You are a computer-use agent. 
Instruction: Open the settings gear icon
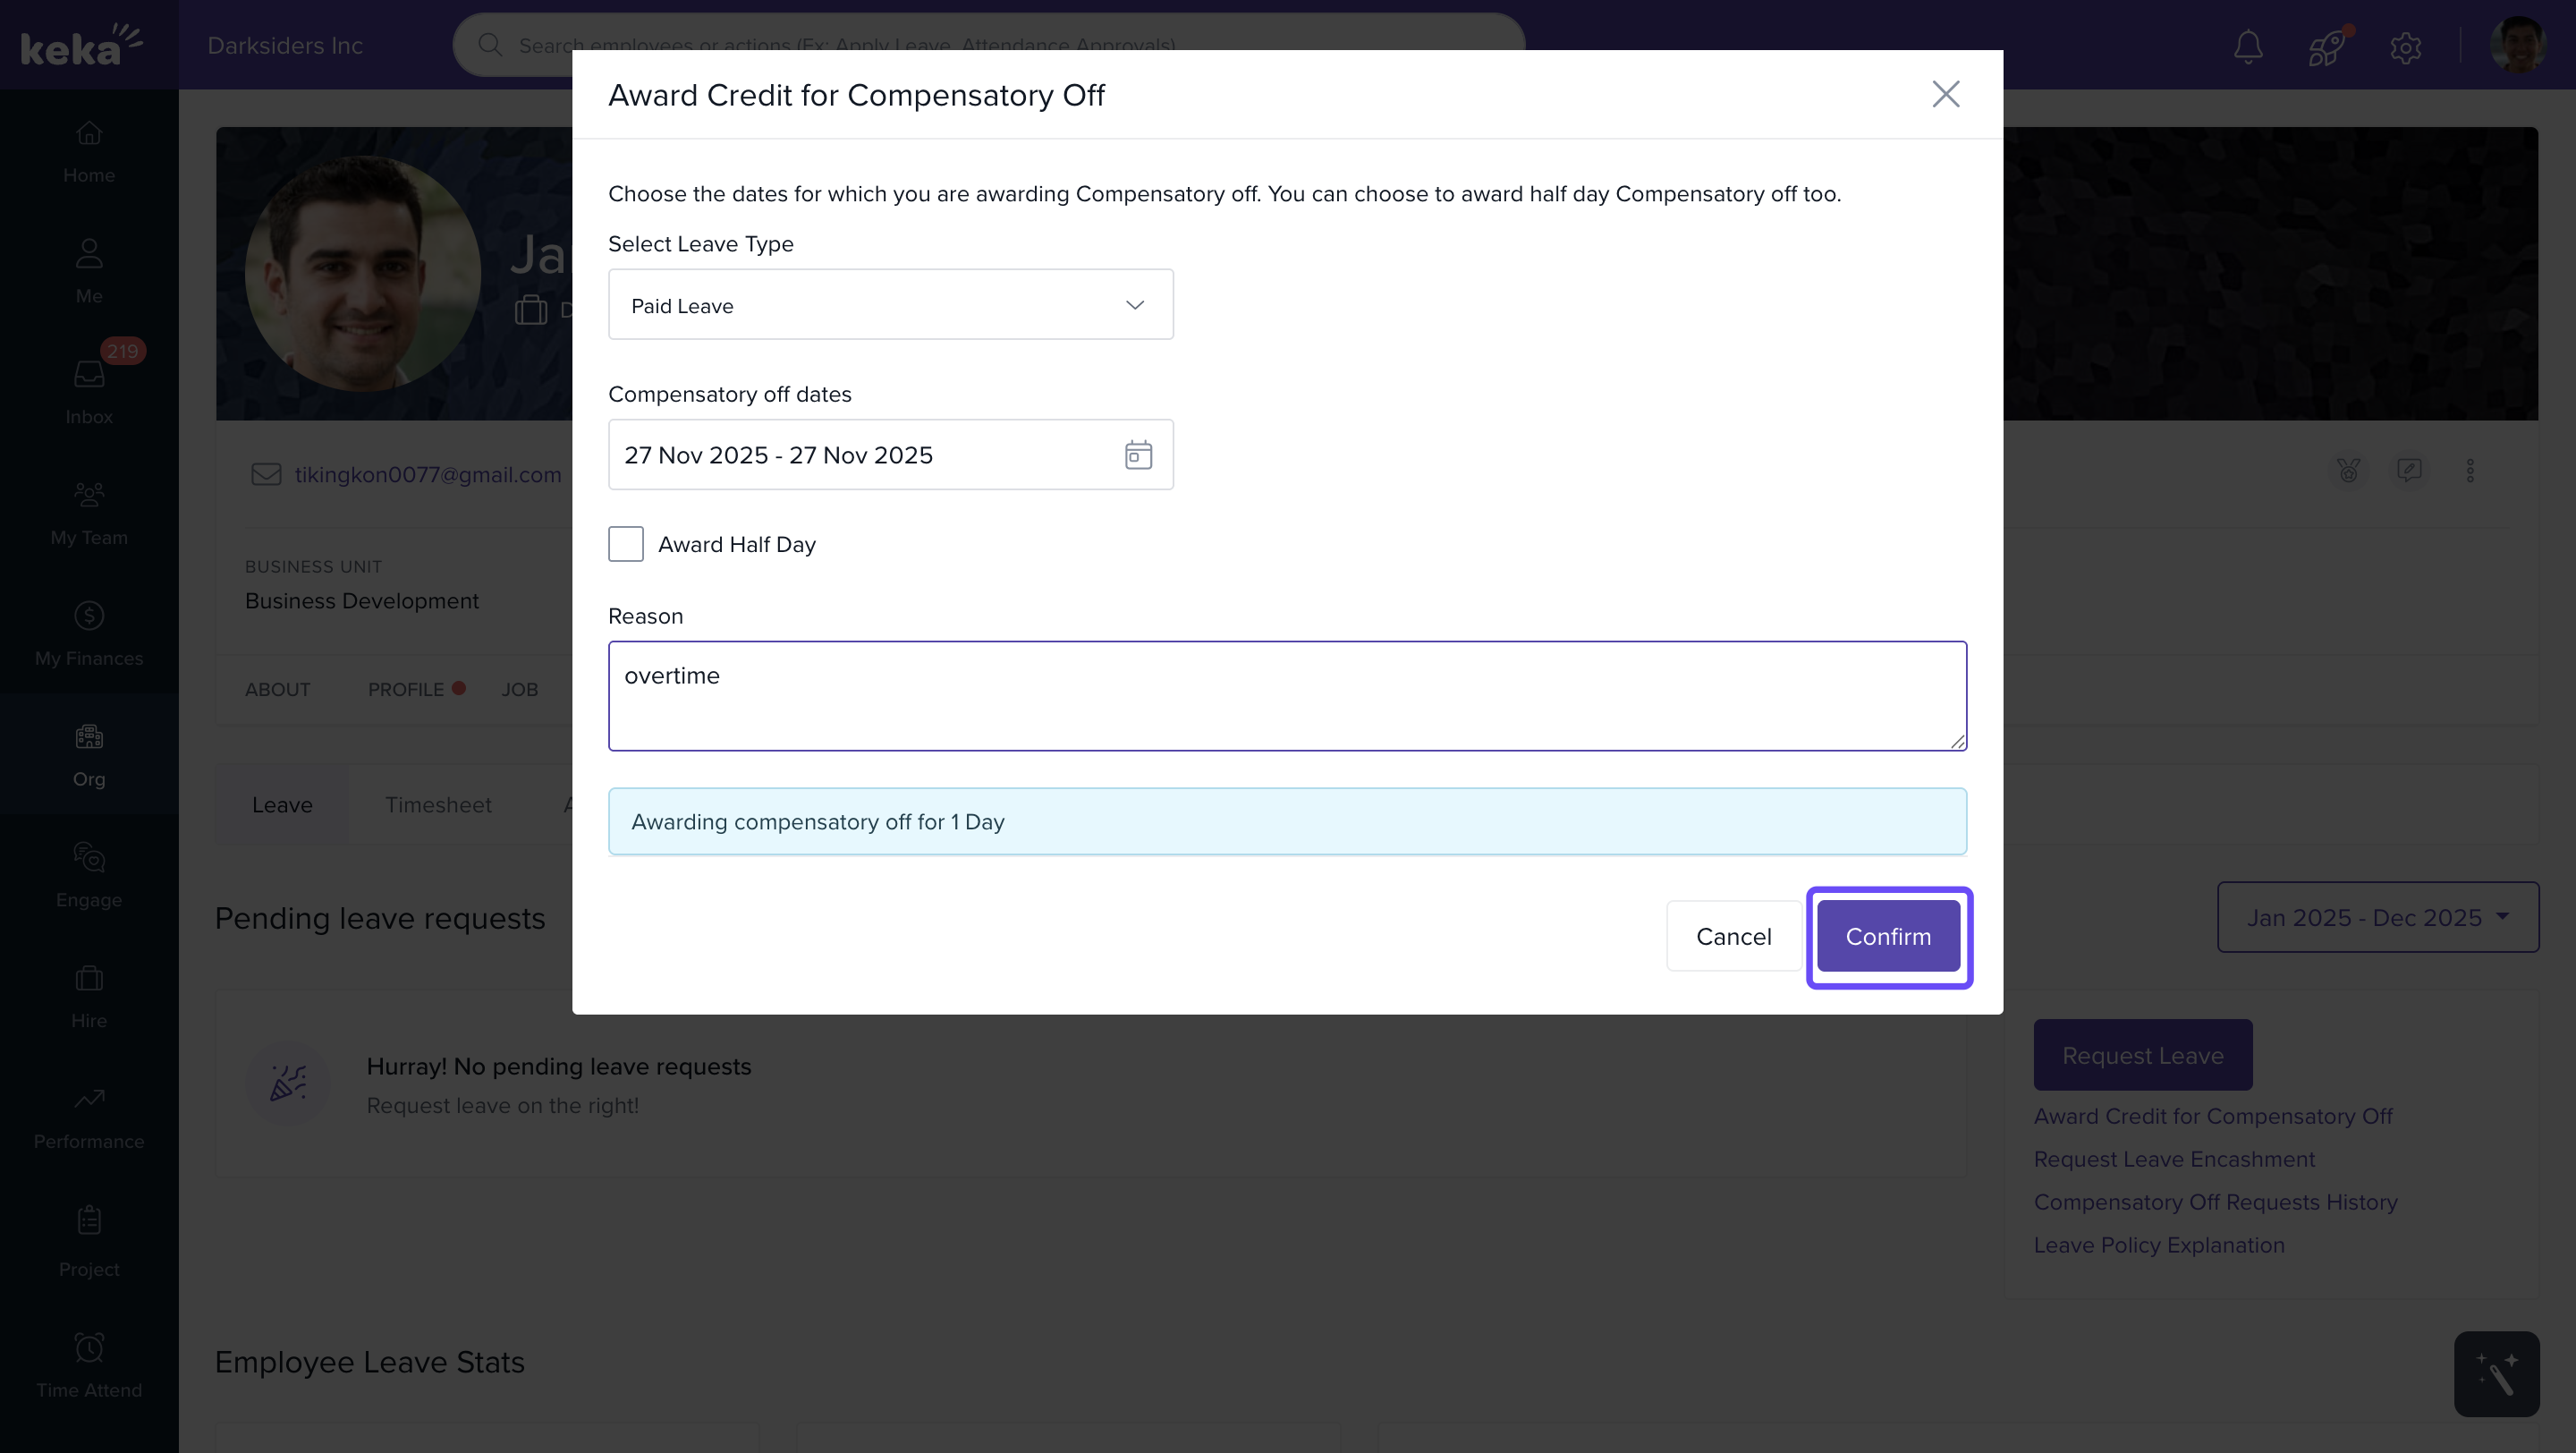2405,47
